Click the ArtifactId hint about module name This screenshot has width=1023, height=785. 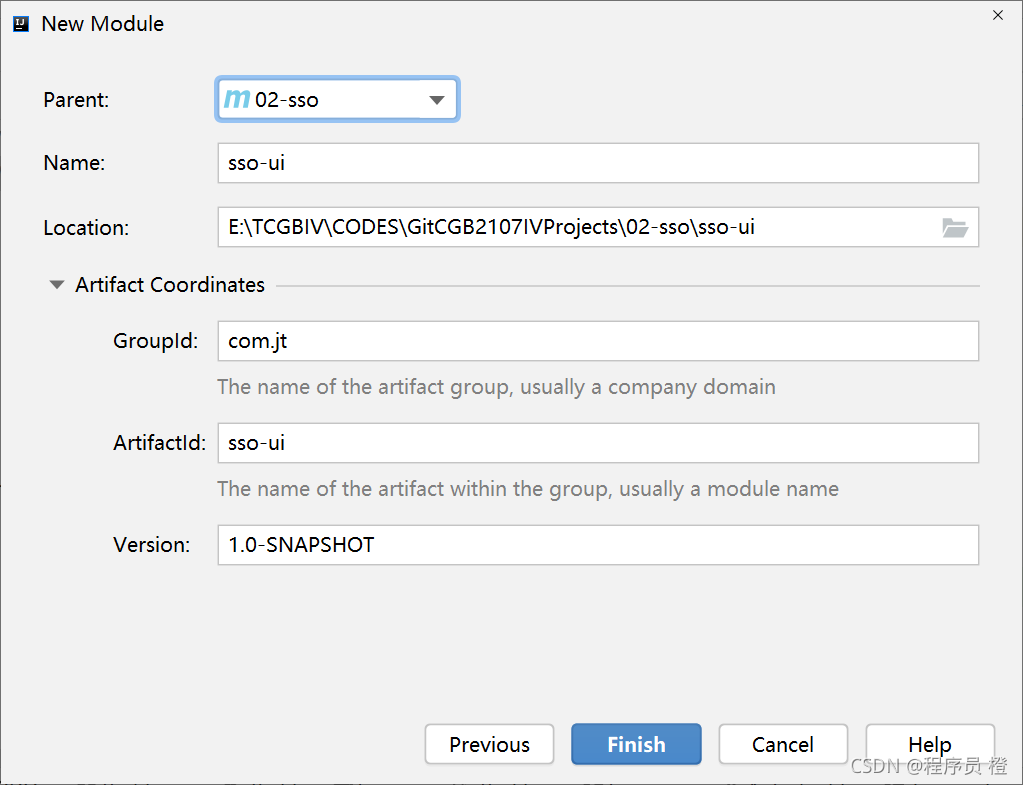pos(528,489)
